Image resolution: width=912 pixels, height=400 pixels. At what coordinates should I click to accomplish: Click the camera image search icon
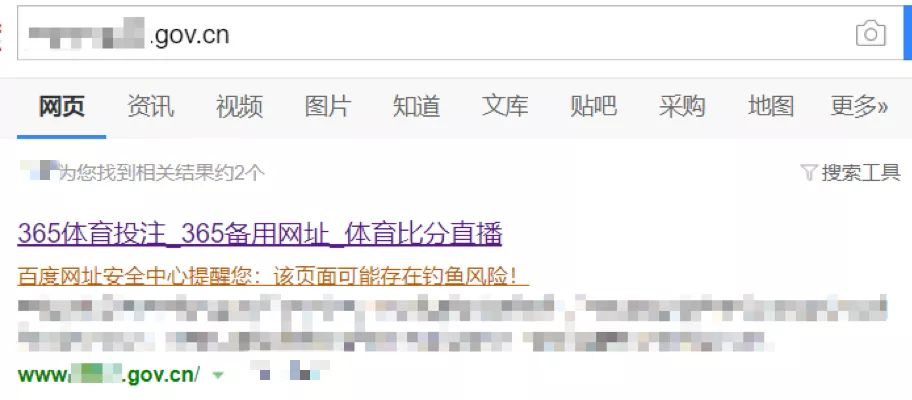pyautogui.click(x=871, y=34)
